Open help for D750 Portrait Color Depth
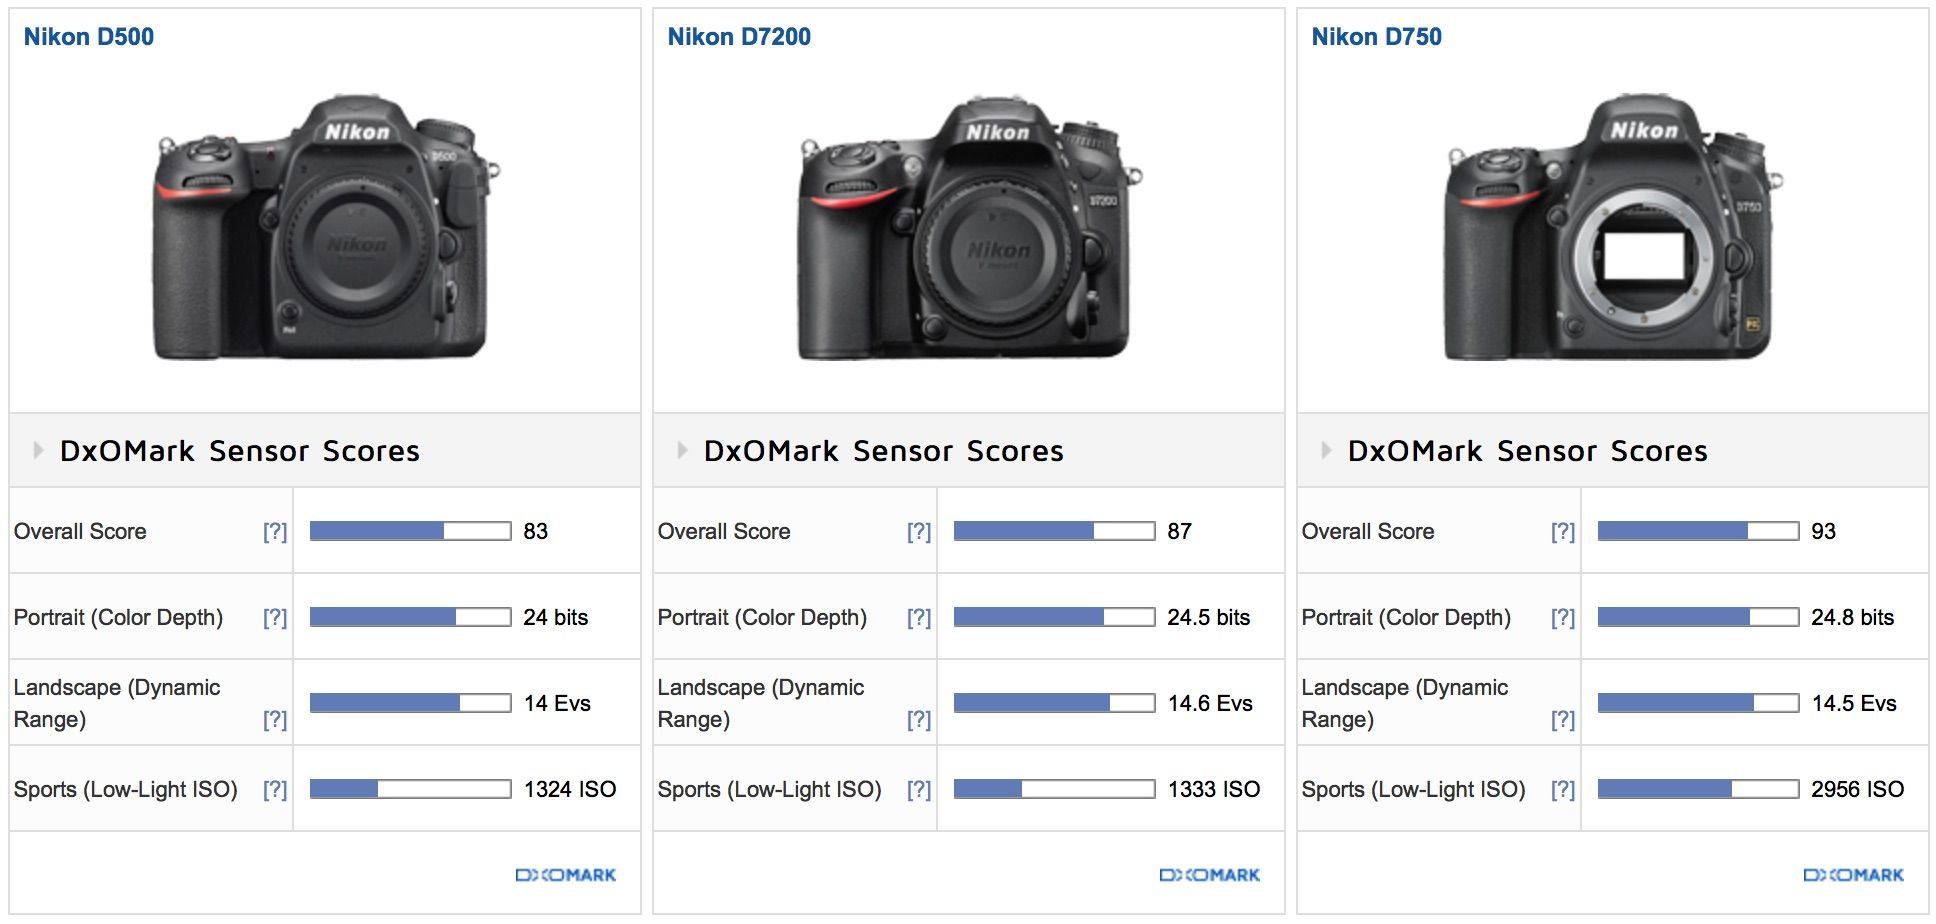This screenshot has width=1936, height=924. pyautogui.click(x=1563, y=618)
